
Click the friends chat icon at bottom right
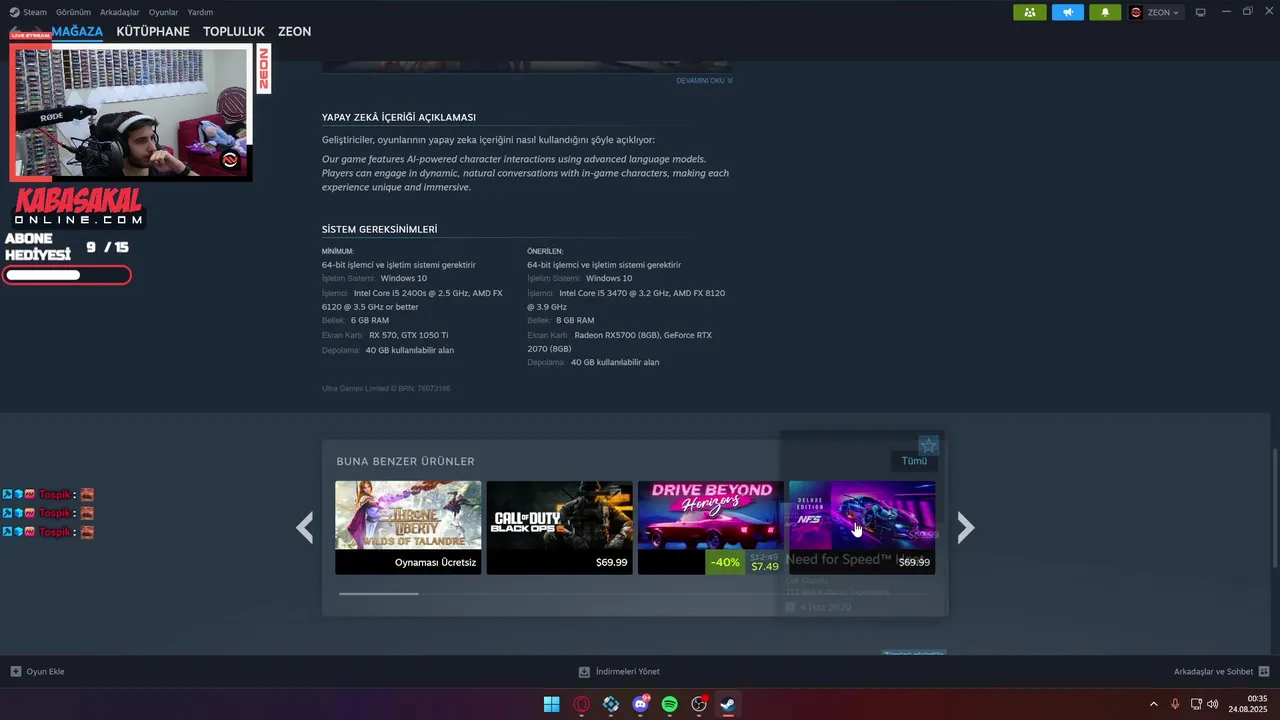click(1264, 671)
